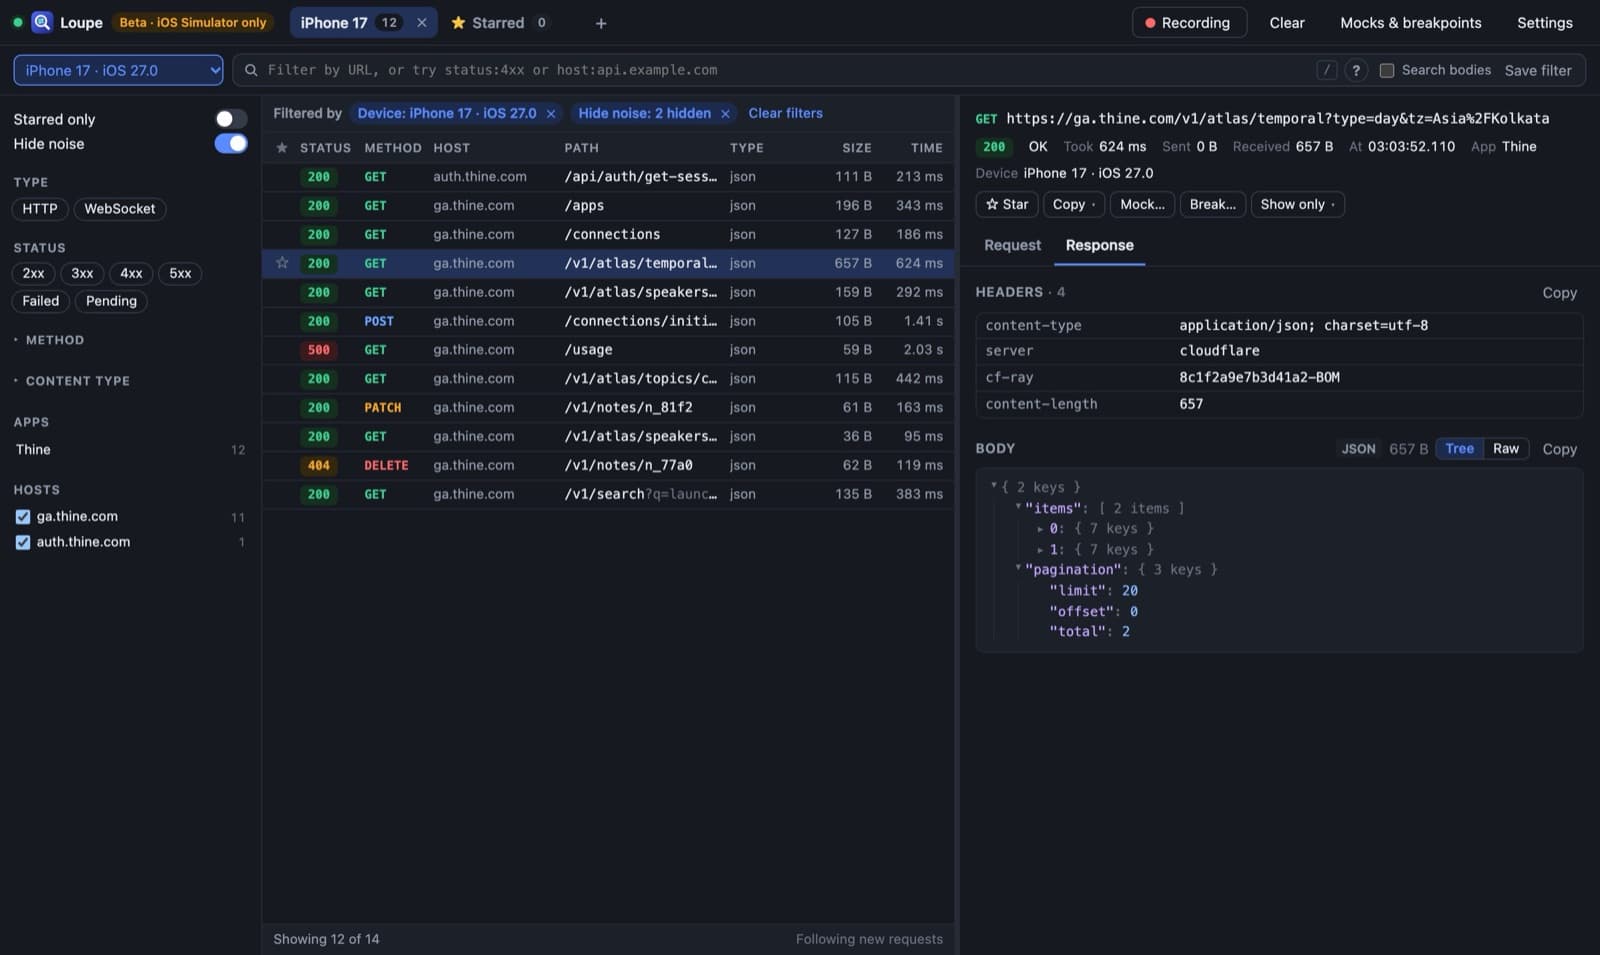
Task: Click the Starred tab star icon
Action: [x=458, y=22]
